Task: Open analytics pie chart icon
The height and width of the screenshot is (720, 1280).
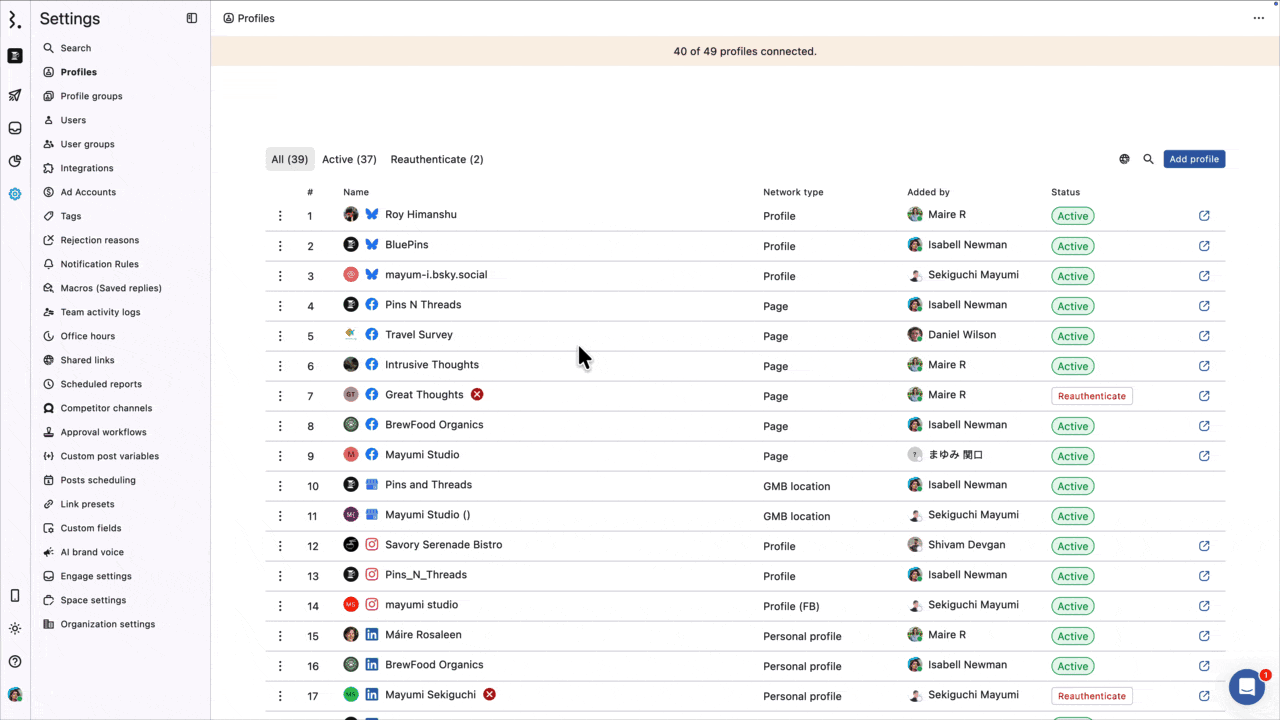Action: [x=15, y=161]
